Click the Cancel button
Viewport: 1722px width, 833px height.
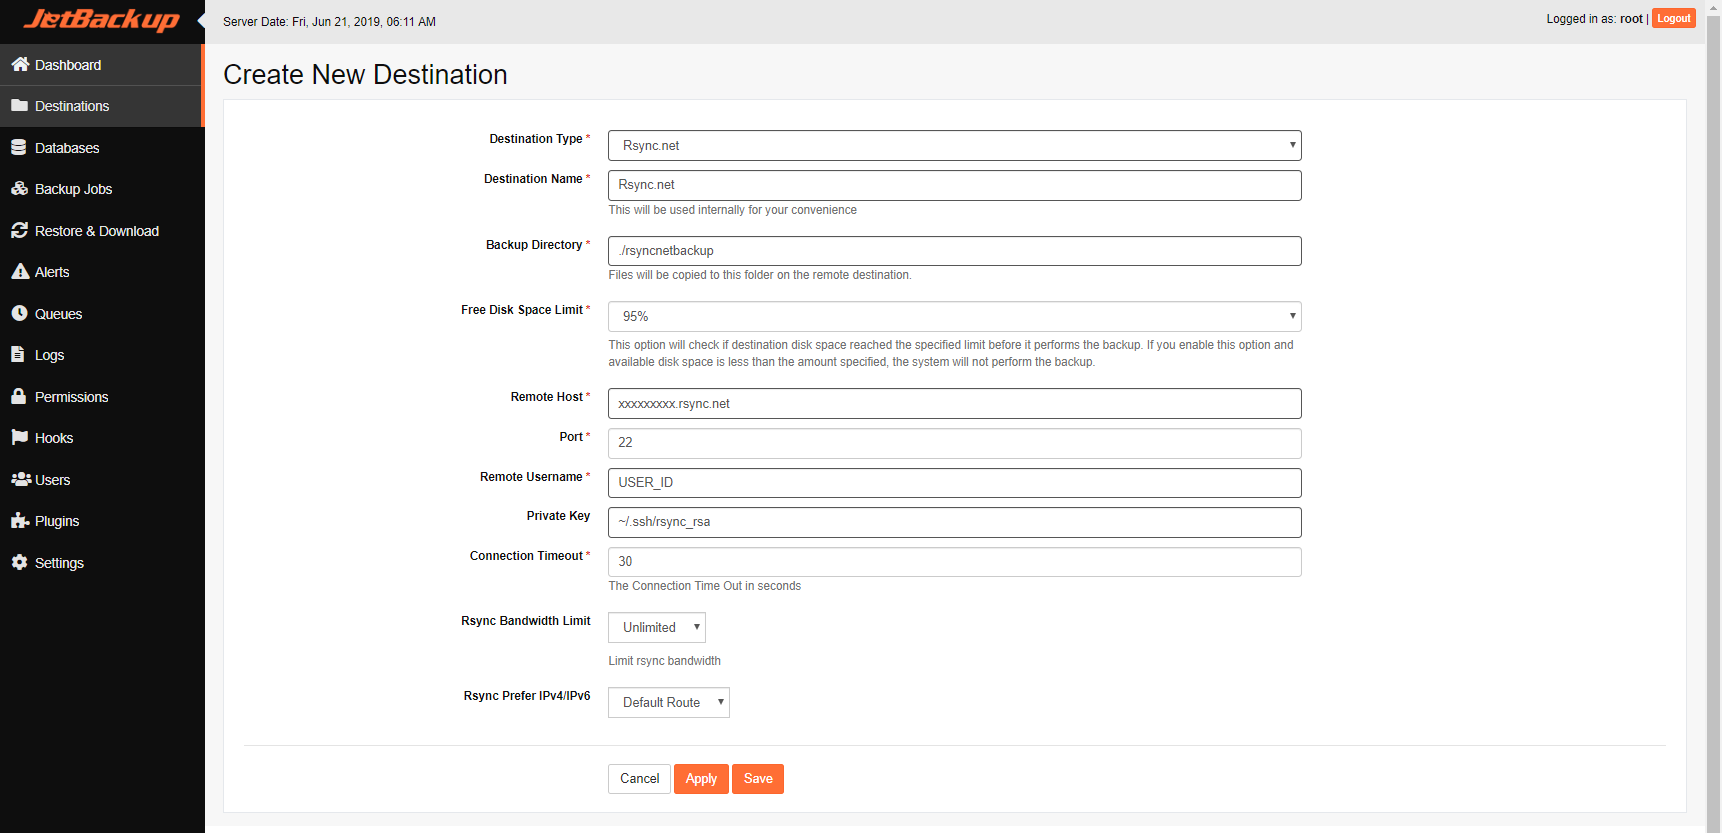(639, 779)
